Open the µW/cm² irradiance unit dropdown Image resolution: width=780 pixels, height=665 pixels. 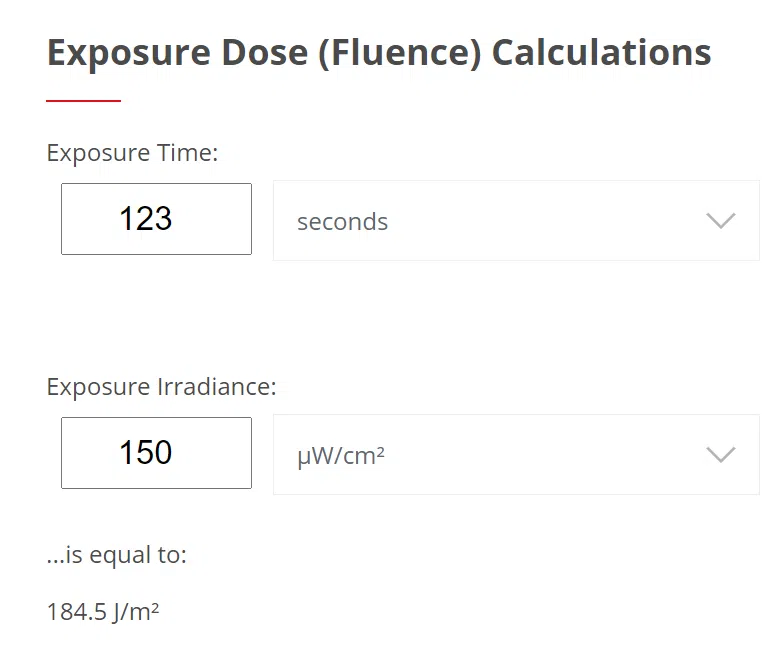tap(515, 455)
